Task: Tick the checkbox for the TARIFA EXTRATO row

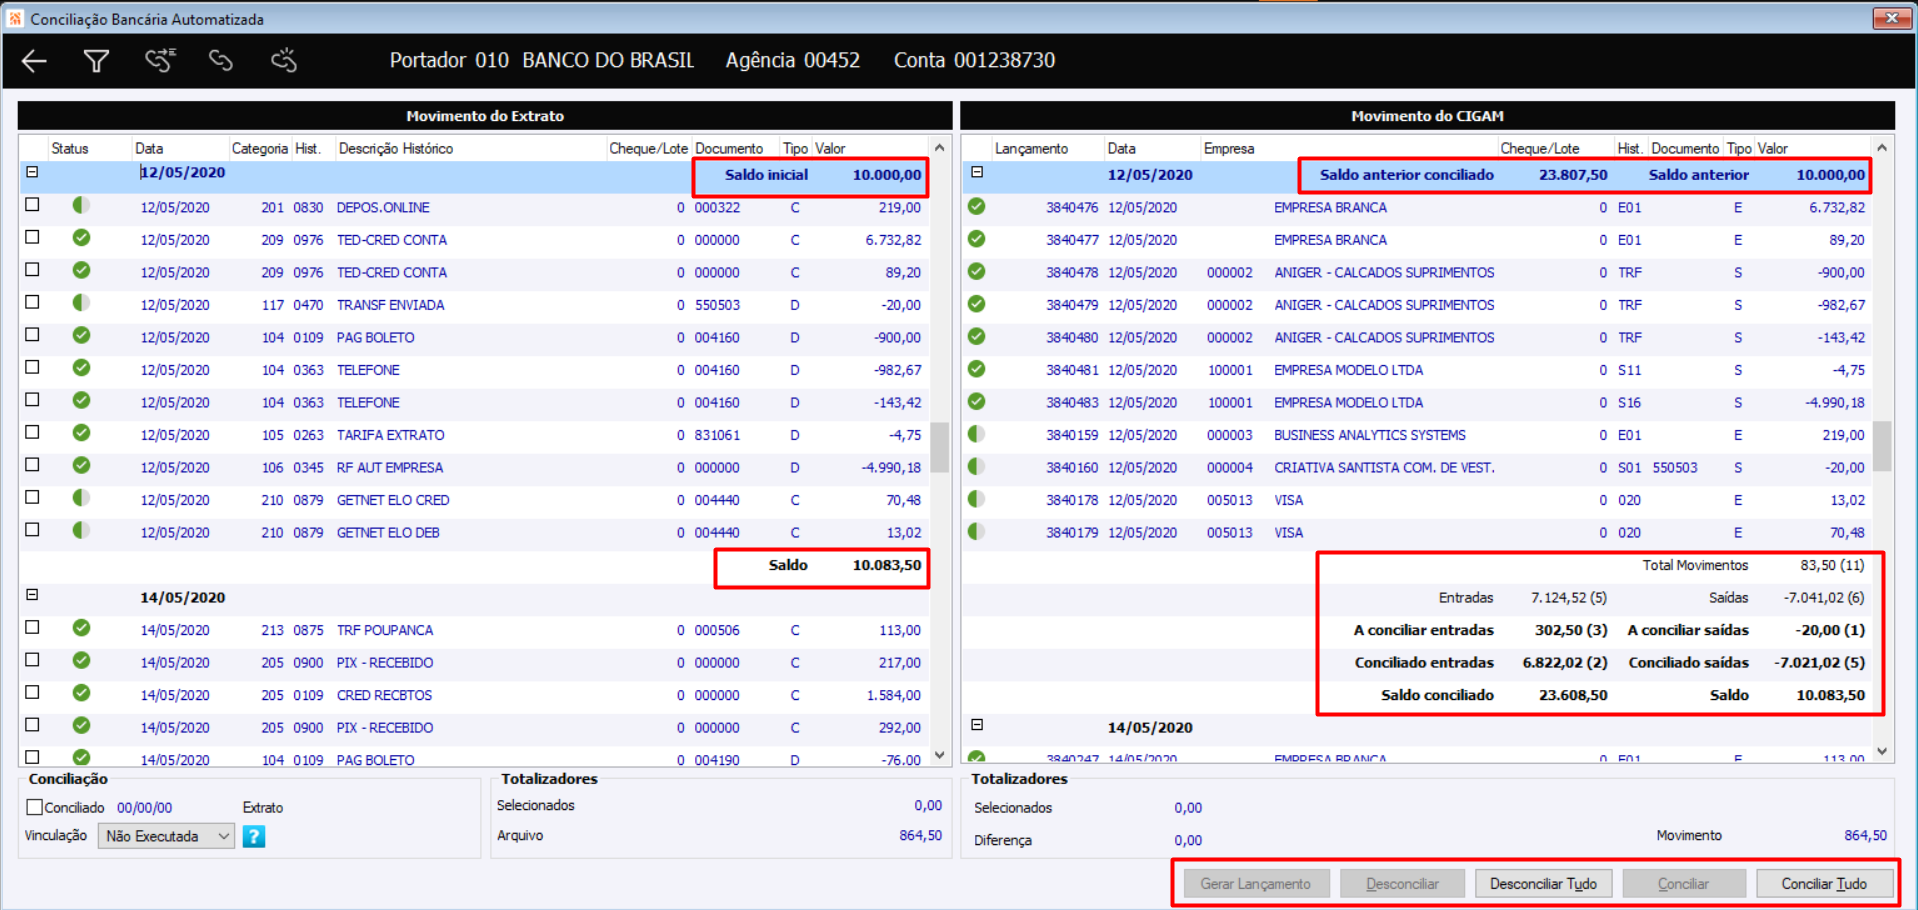Action: click(x=33, y=433)
